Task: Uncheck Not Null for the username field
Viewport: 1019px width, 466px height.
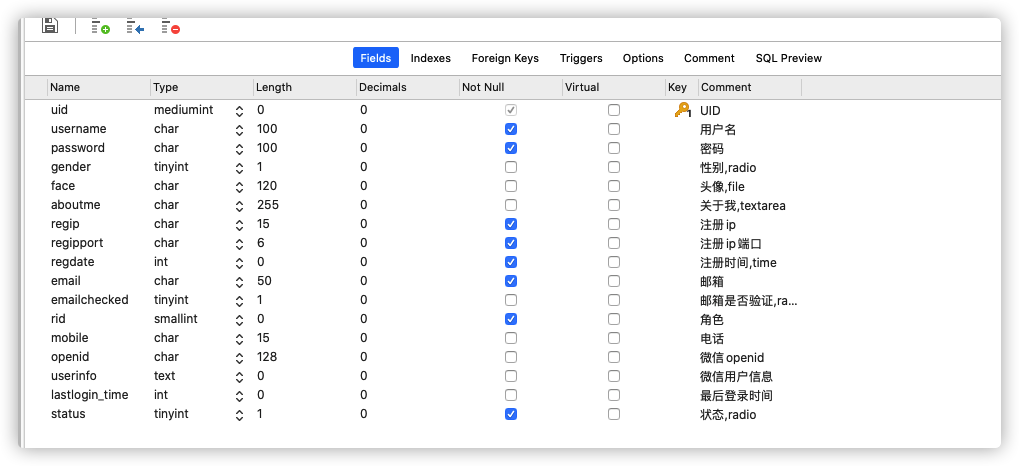Action: 511,129
